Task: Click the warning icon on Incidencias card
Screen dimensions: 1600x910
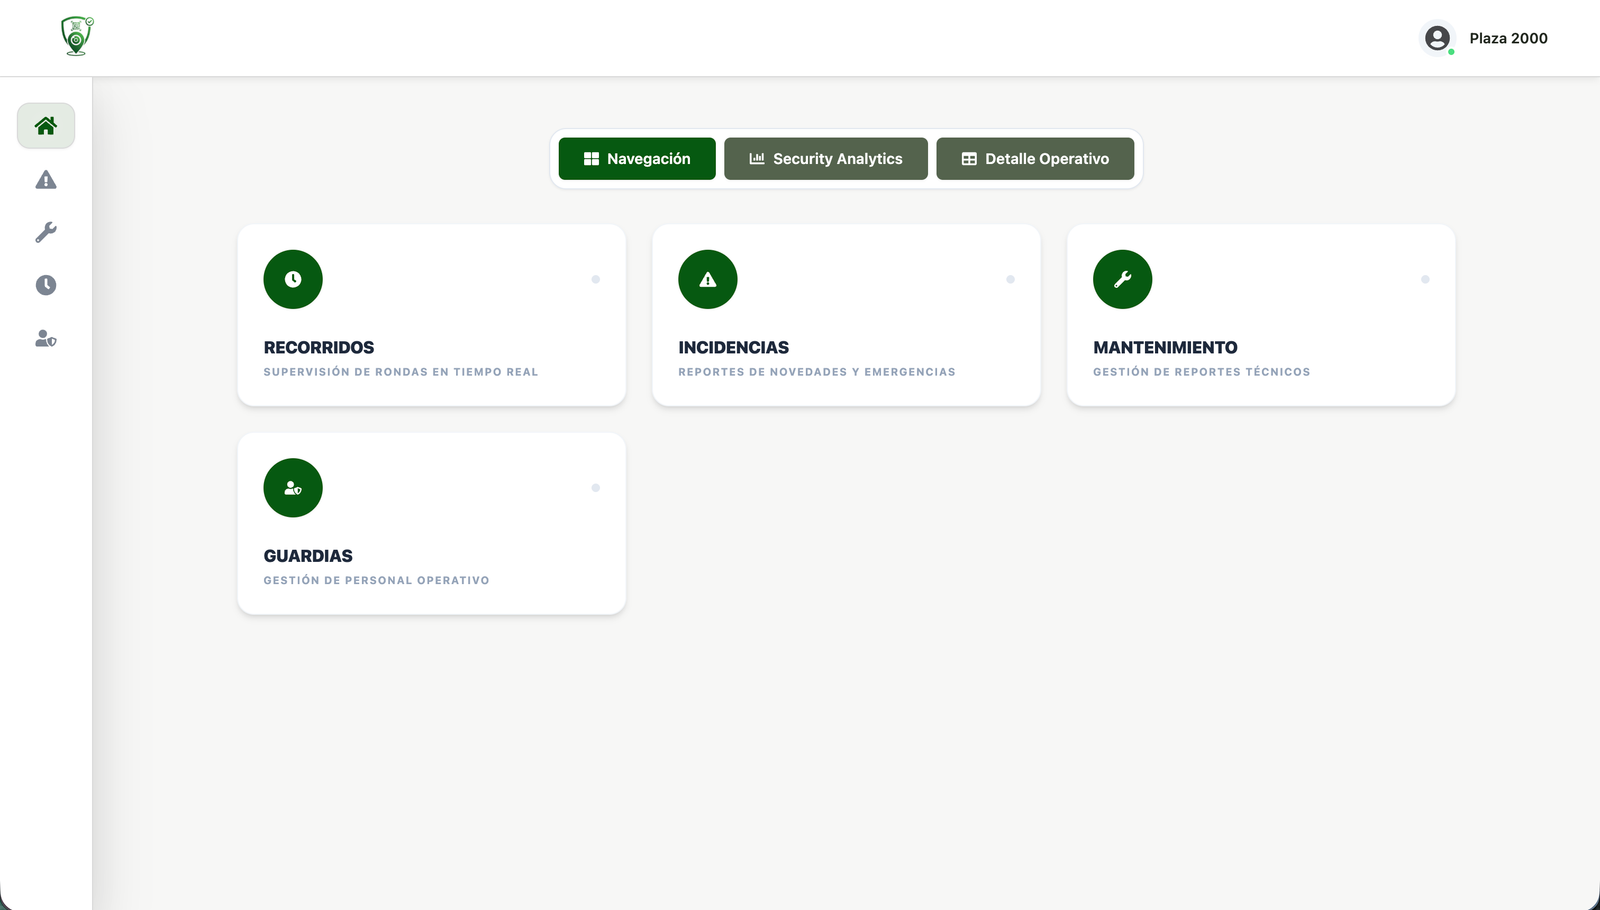Action: coord(708,279)
